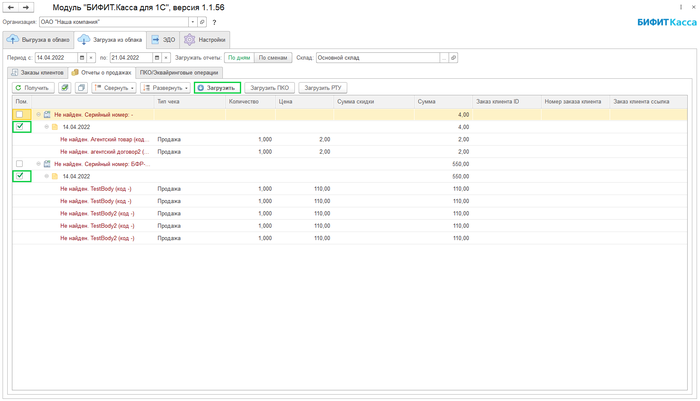Select the 'Не найден. агентский договор2' row

pos(350,152)
